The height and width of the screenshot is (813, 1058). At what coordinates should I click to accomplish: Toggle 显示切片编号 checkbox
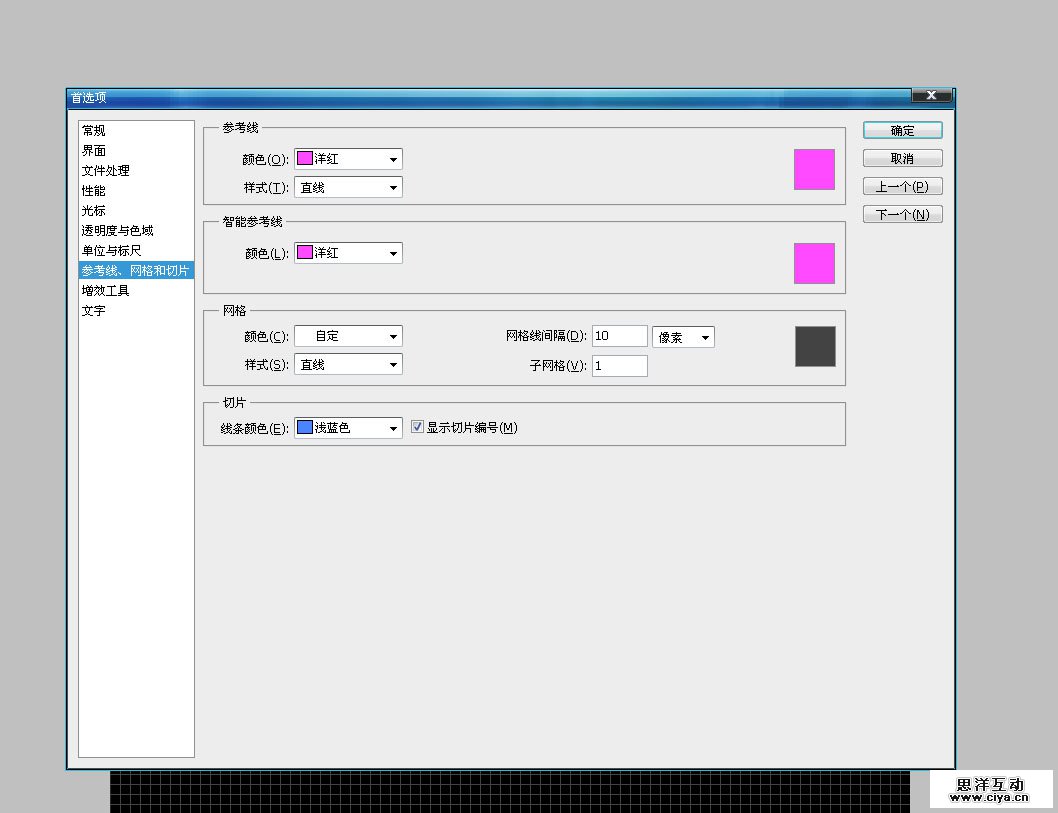point(419,428)
